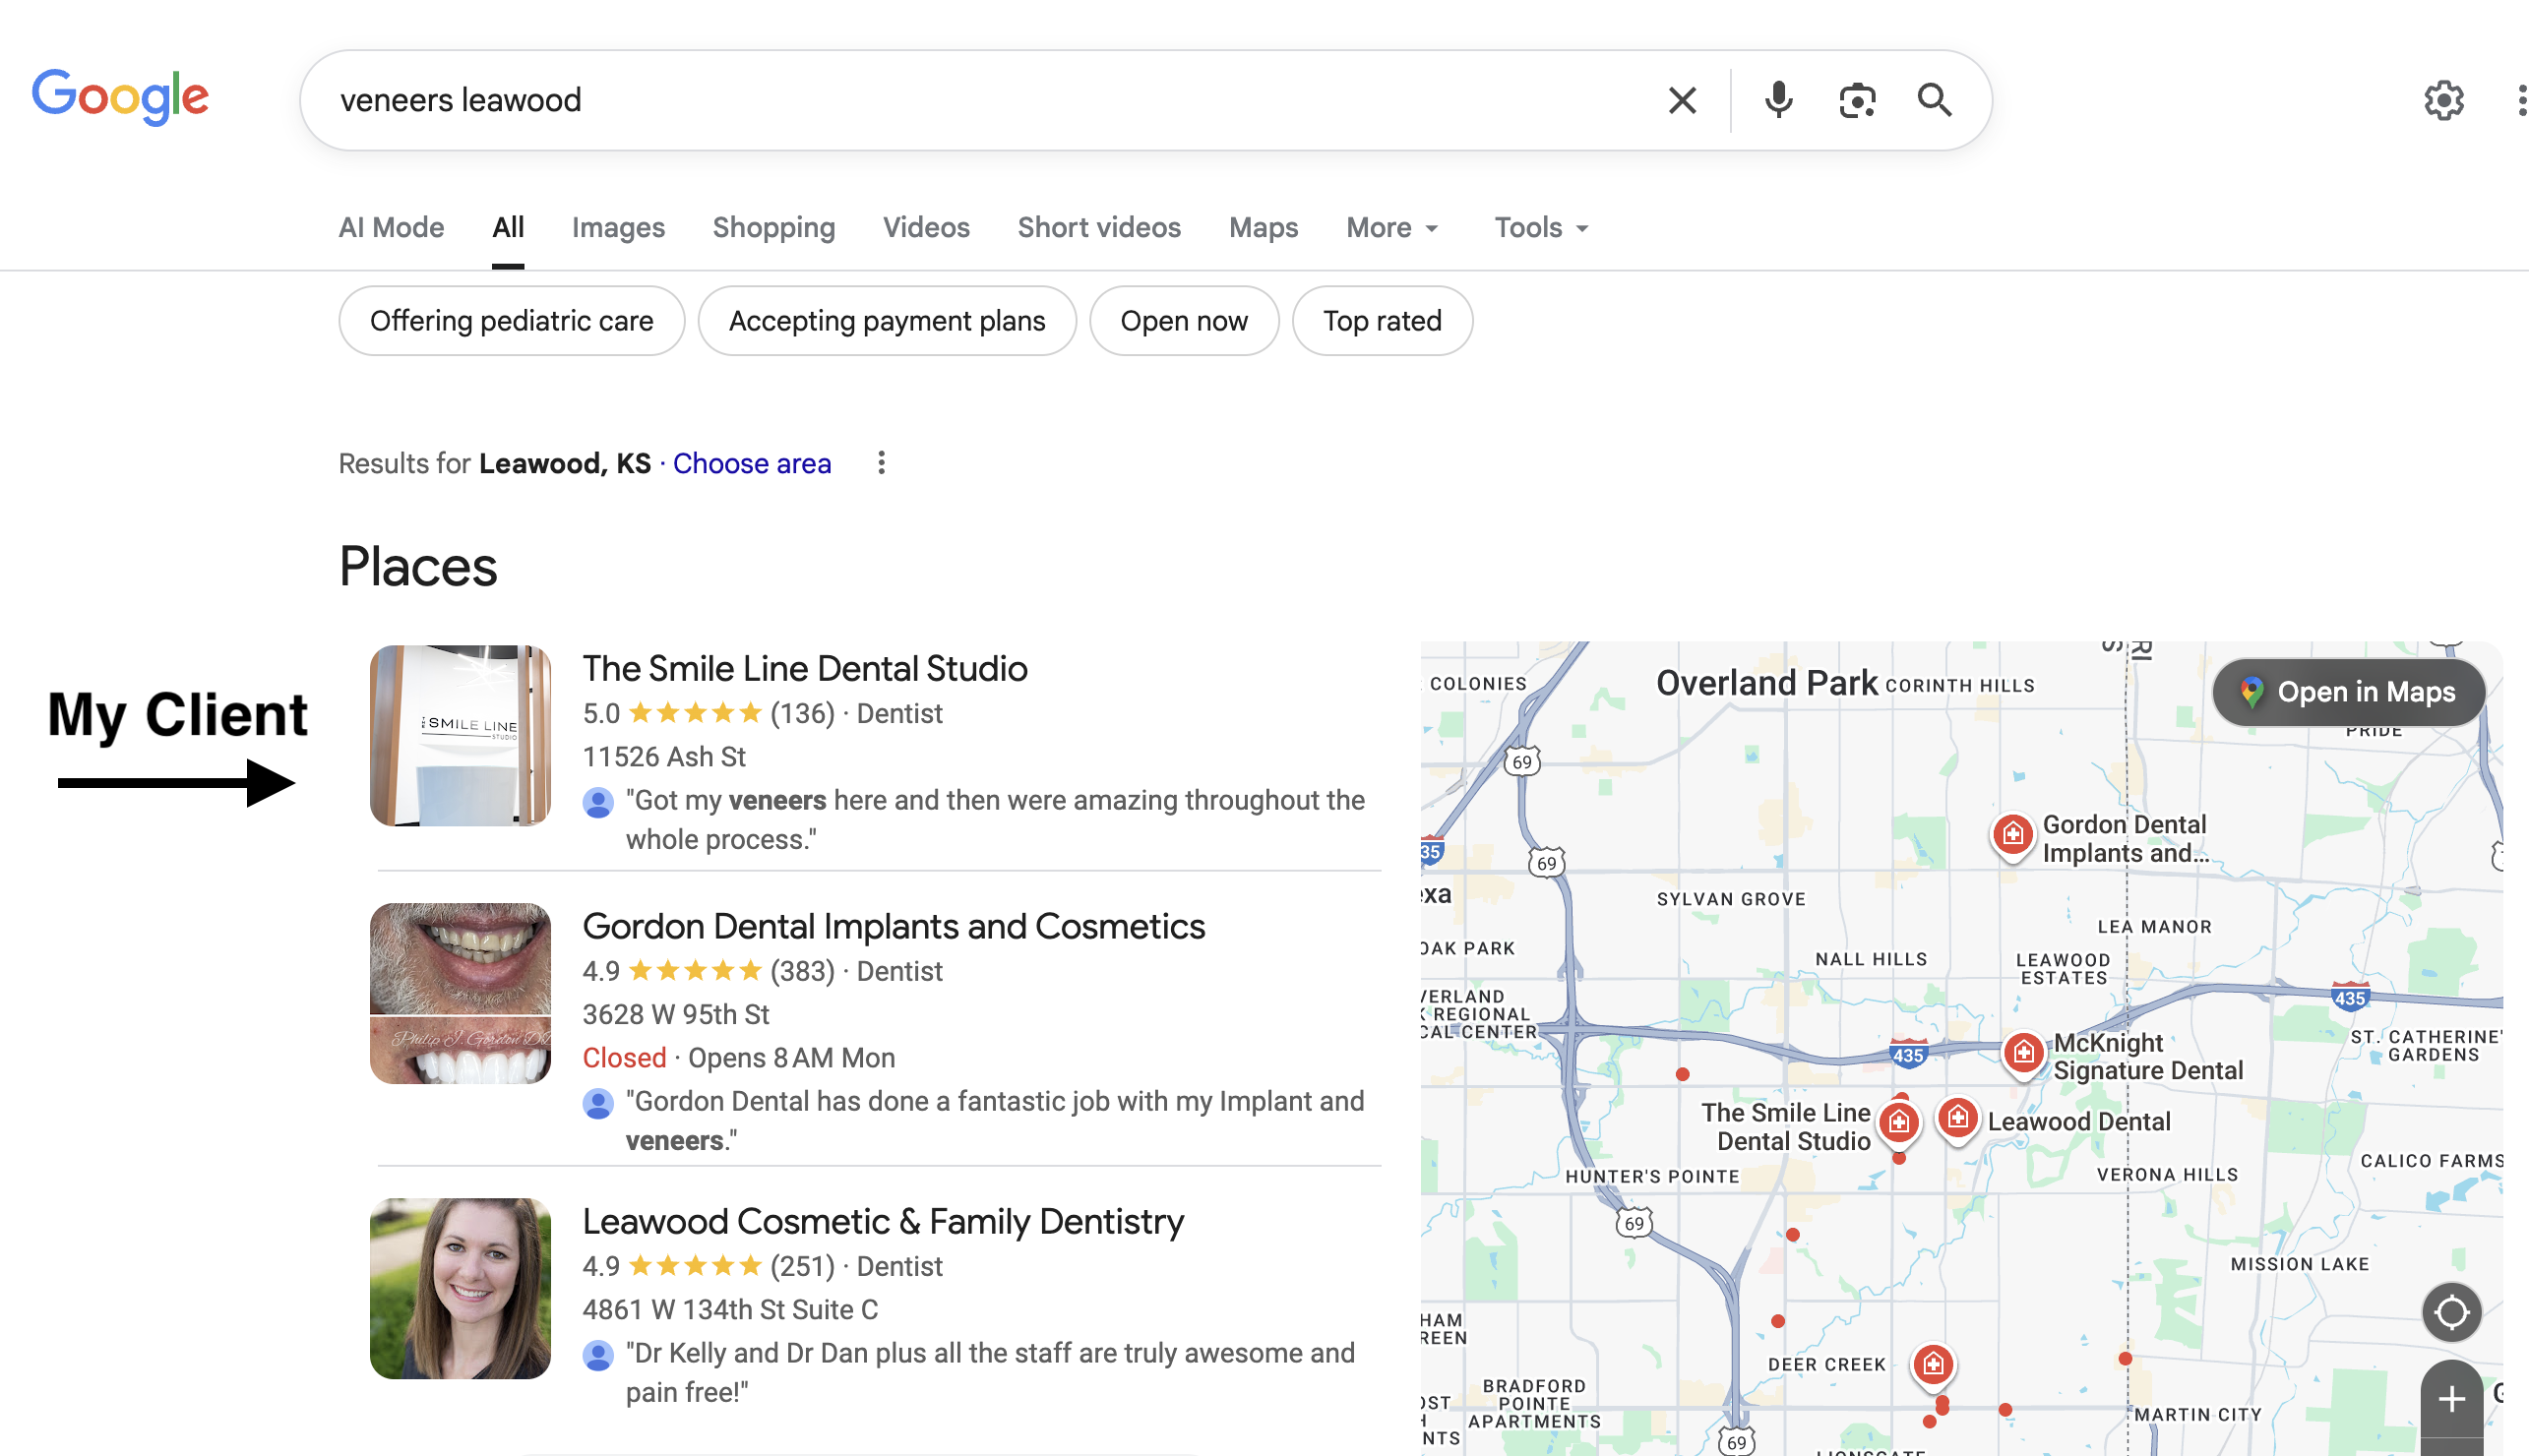Click the Gordon Dental Implants map pin
Image resolution: width=2529 pixels, height=1456 pixels.
click(x=2012, y=835)
